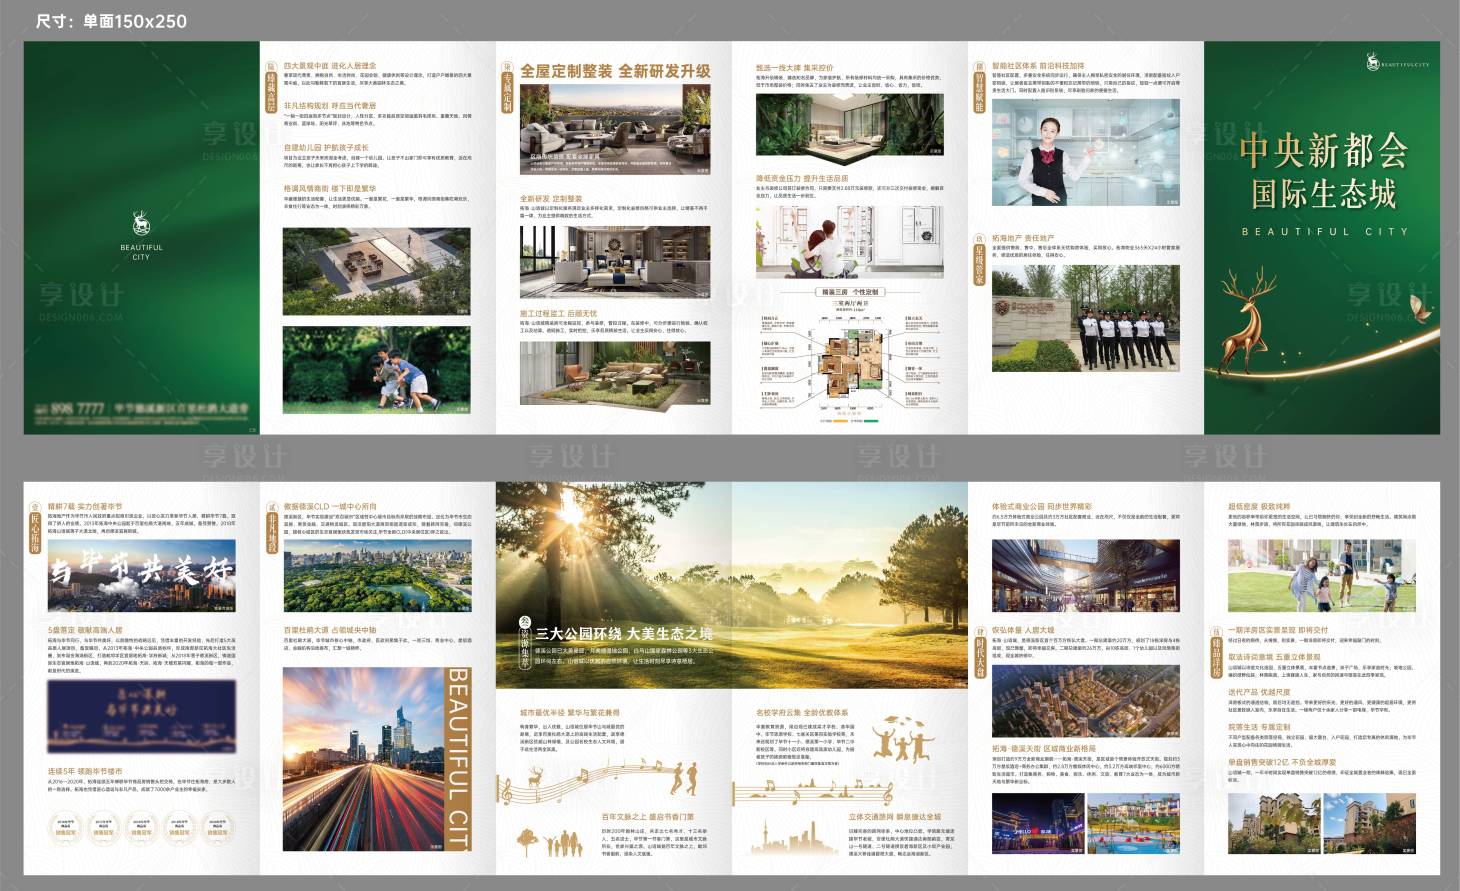
Task: Click the left residential building exterior photo
Action: coord(1273,824)
